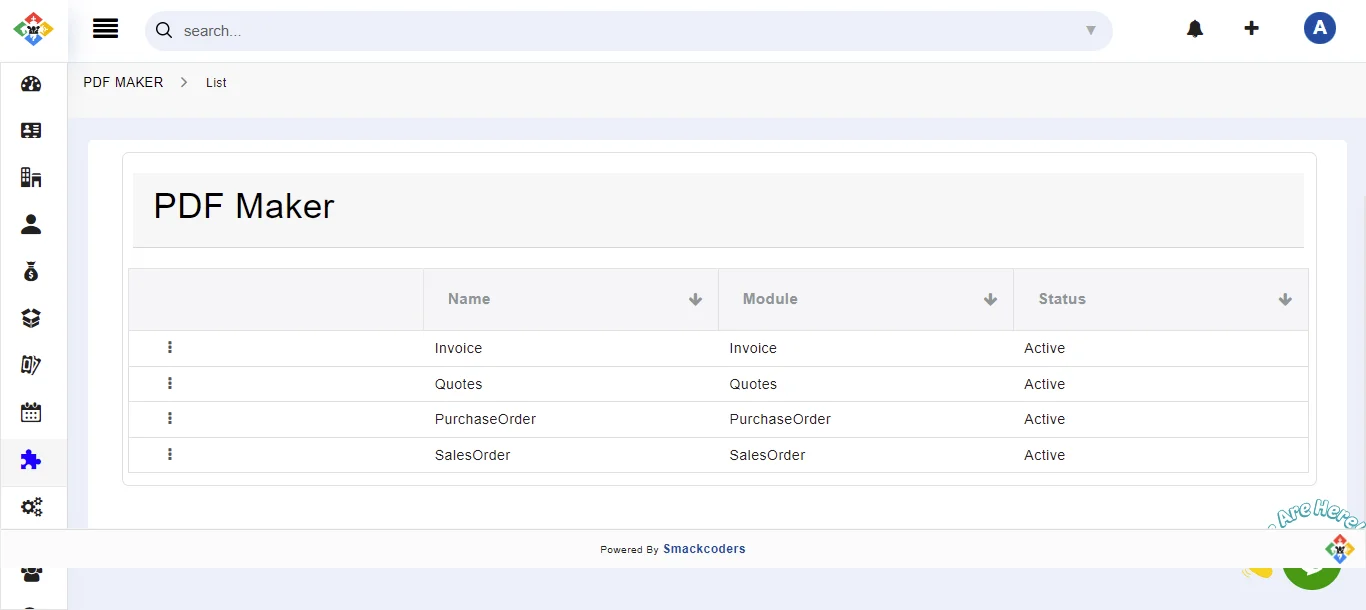Click the contact card icon in sidebar

pos(31,131)
